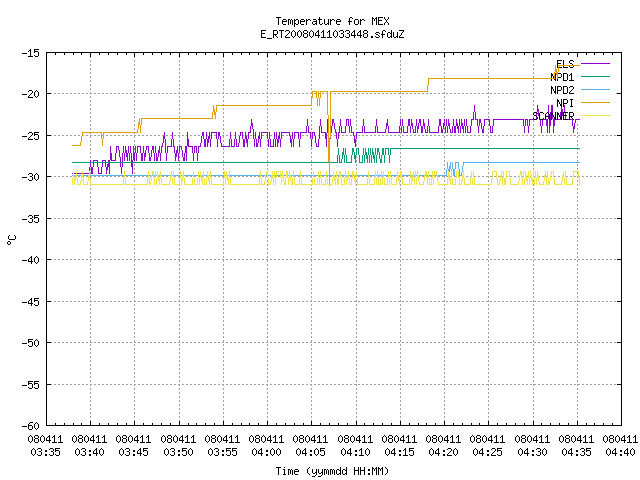Click the 080411 date label above 04:00
Viewport: 640px width, 480px height.
(x=267, y=439)
